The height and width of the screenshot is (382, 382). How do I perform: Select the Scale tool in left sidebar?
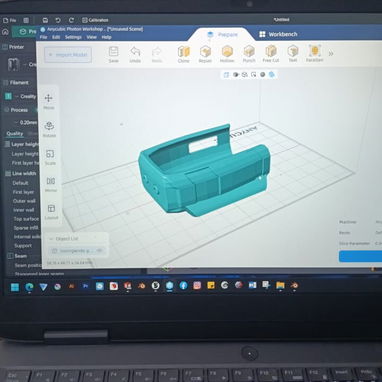(x=50, y=157)
